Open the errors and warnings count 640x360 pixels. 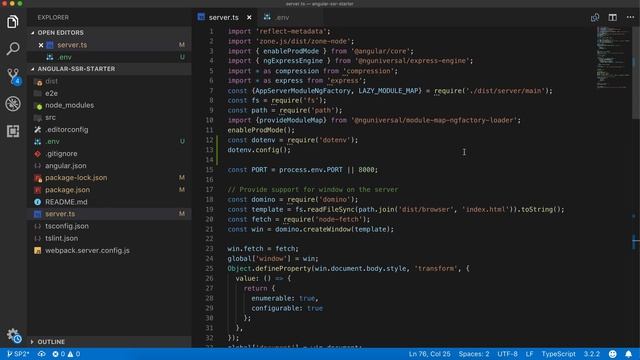coord(66,354)
